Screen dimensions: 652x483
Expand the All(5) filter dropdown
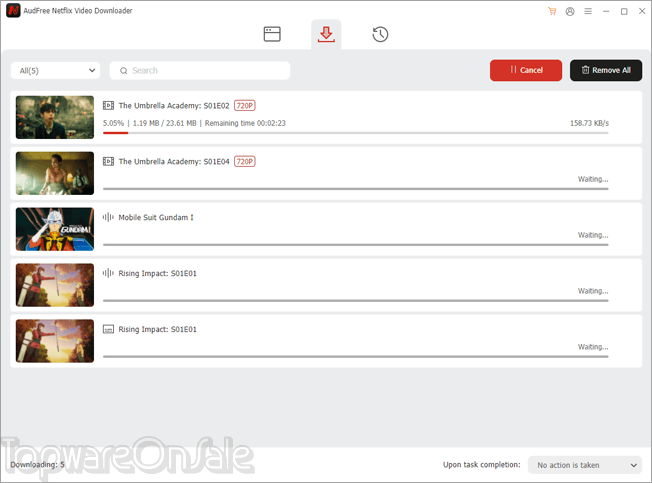[x=55, y=71]
